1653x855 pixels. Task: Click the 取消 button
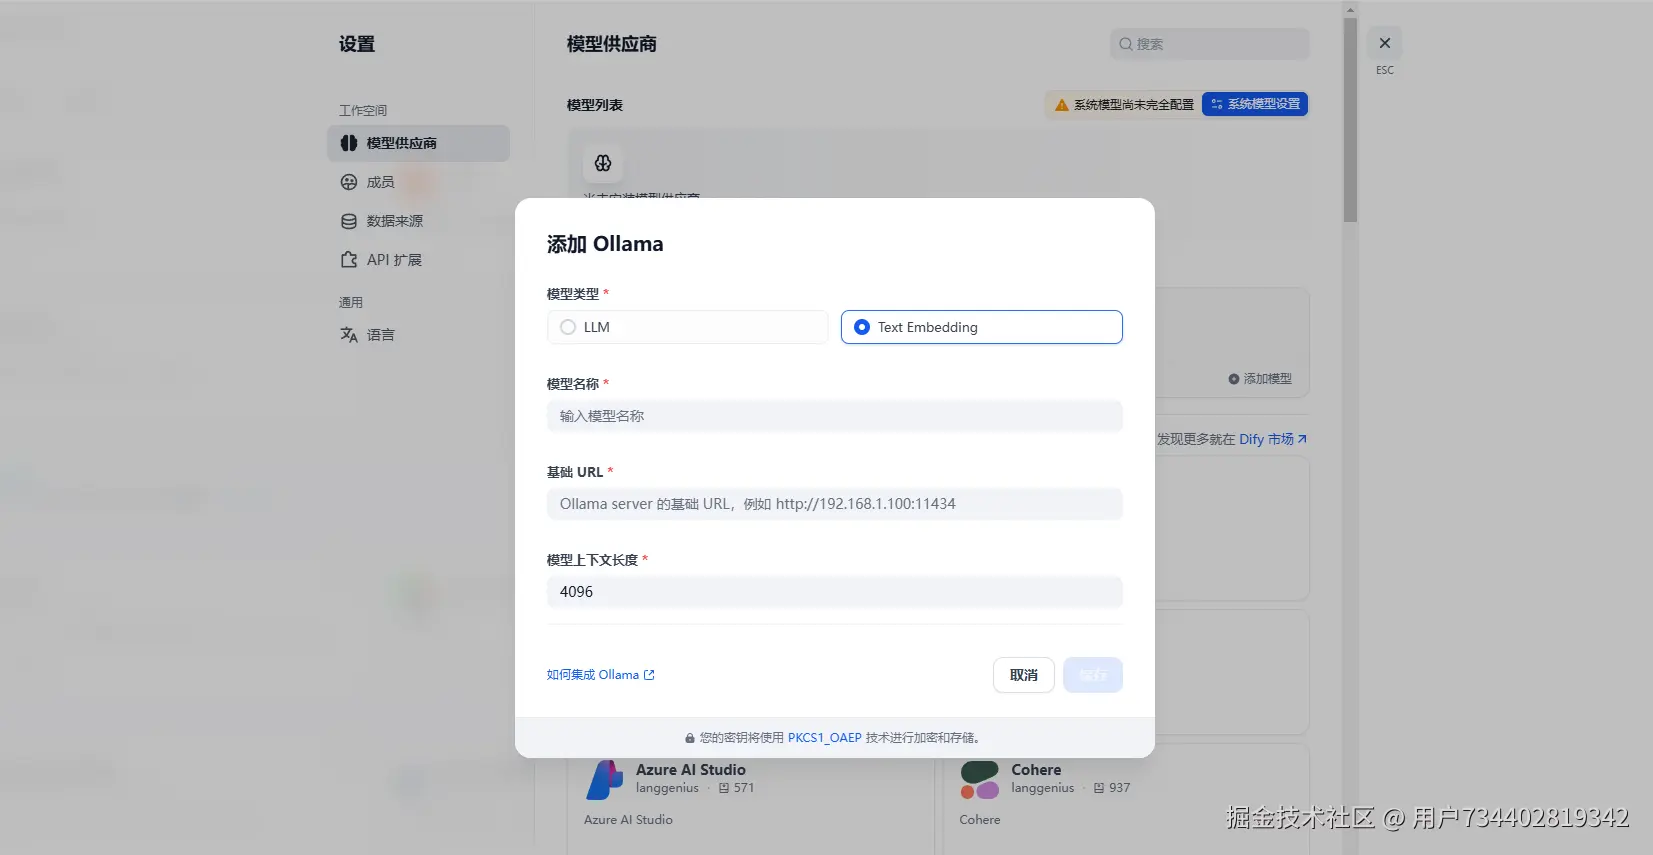click(x=1023, y=675)
